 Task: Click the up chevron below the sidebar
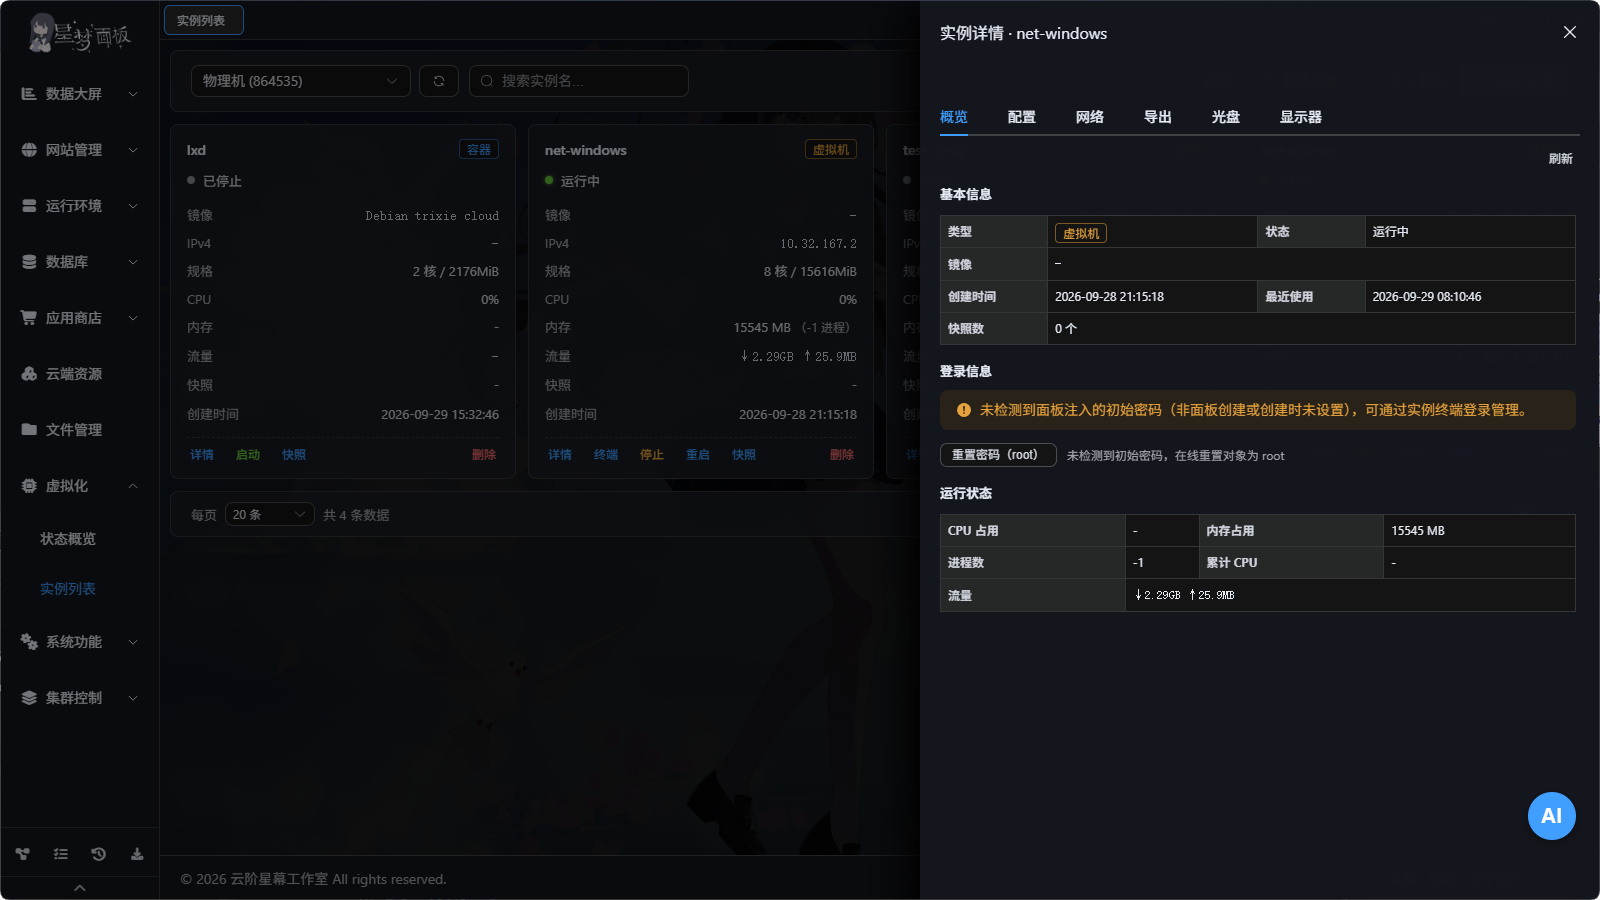tap(80, 888)
